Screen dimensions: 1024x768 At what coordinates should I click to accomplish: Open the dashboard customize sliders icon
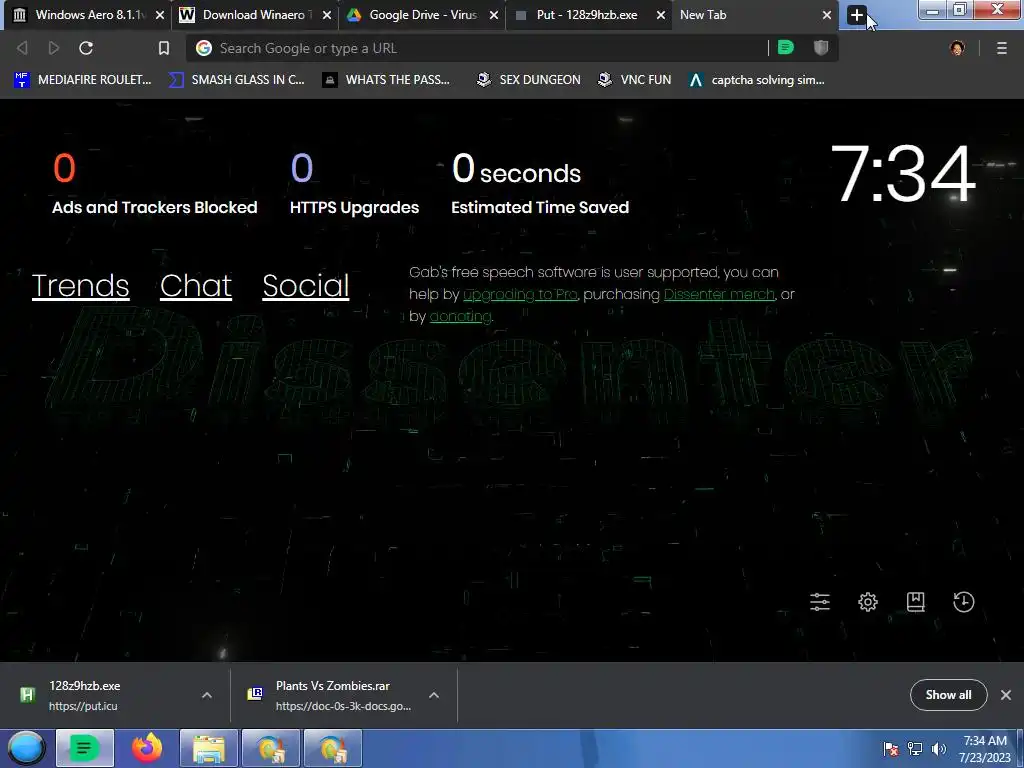(x=820, y=601)
